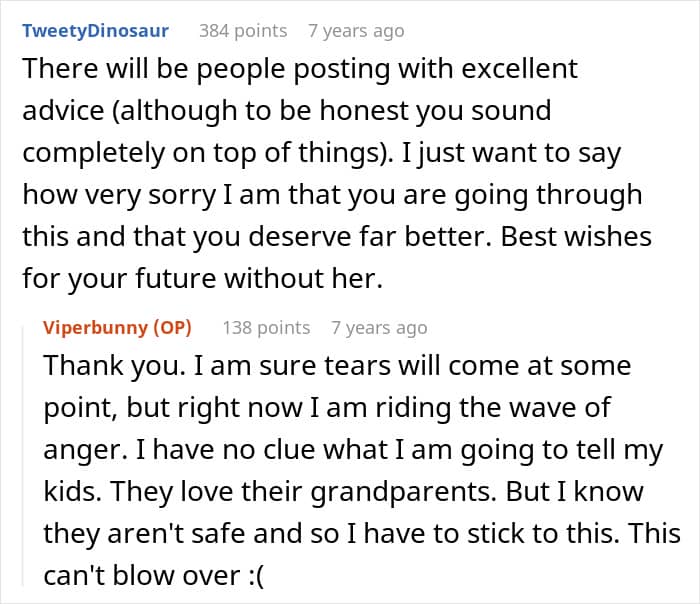Click the words 'Best wishes' in the comment
The image size is (700, 604).
tap(576, 236)
